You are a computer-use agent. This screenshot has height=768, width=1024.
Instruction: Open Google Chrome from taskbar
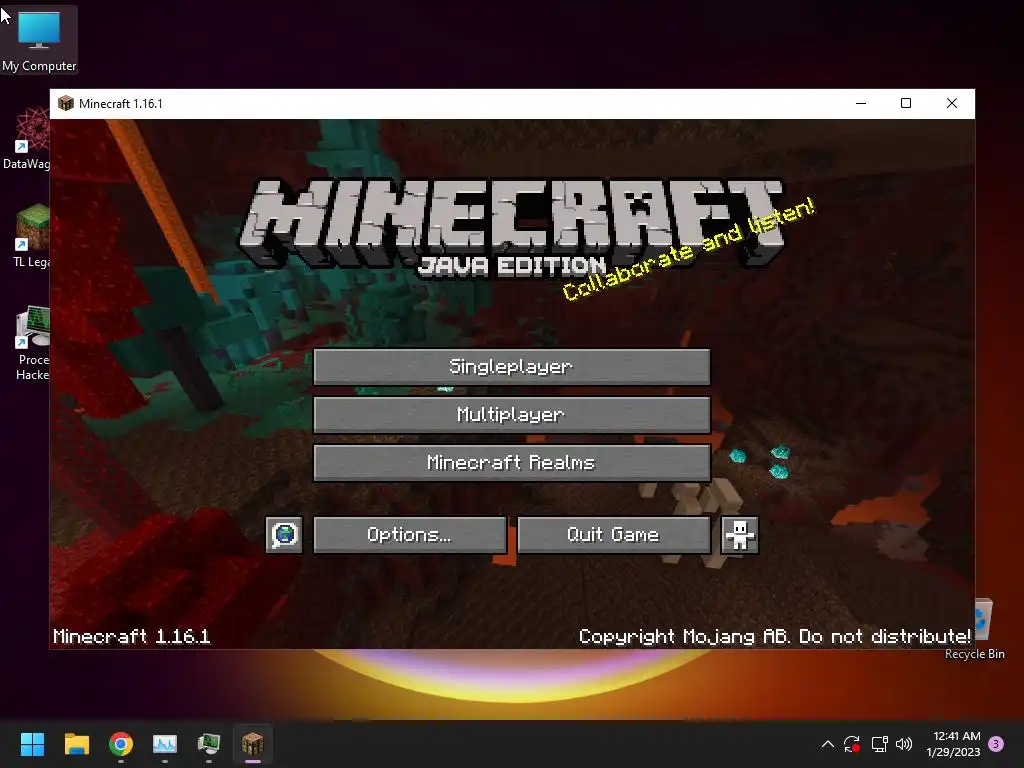[121, 744]
